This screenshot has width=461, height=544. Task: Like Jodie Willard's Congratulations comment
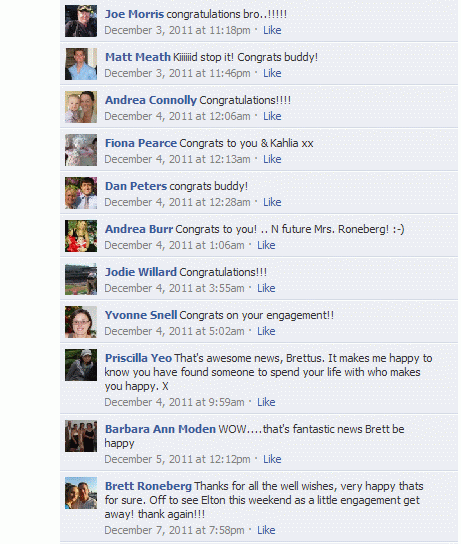[266, 288]
